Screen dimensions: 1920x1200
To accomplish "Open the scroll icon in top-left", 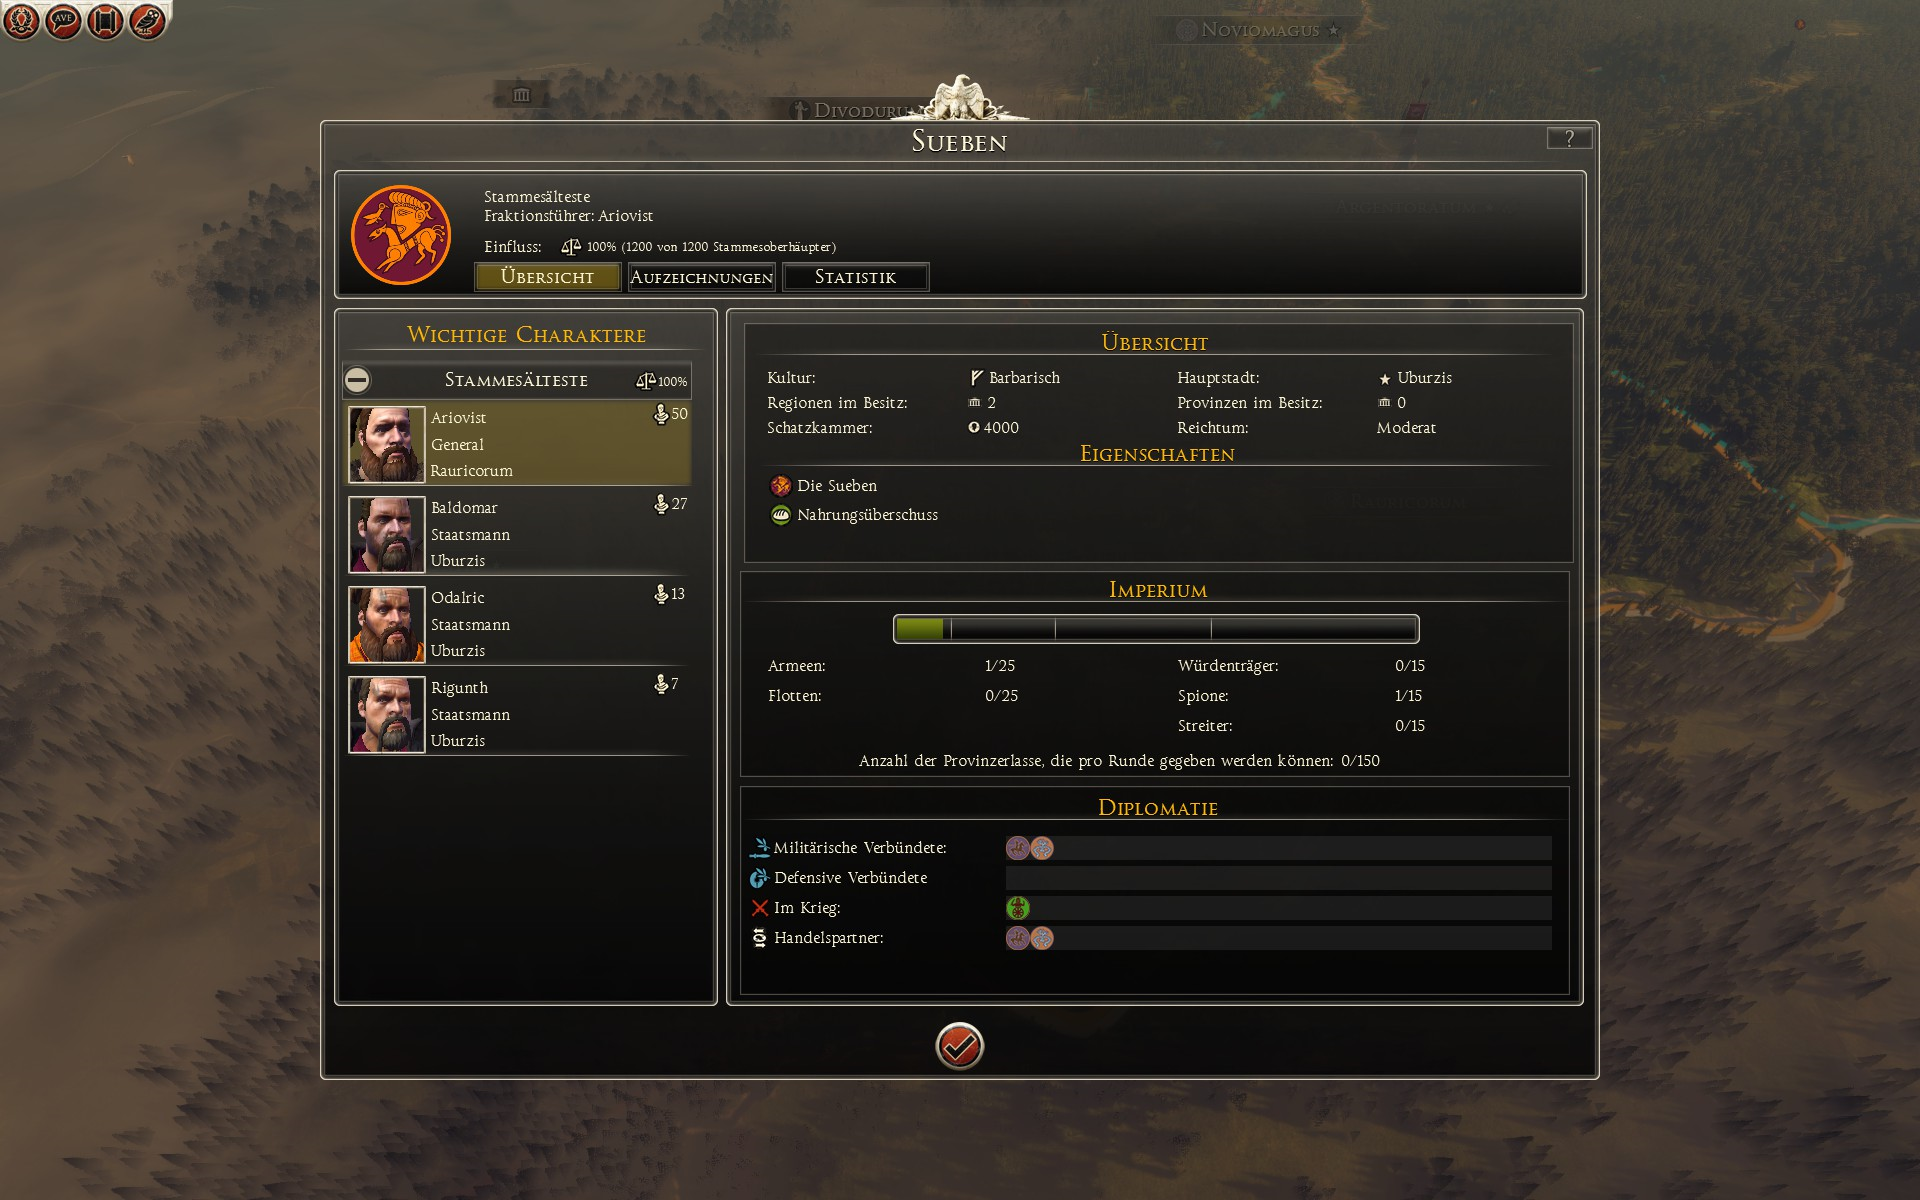I will click(x=105, y=20).
